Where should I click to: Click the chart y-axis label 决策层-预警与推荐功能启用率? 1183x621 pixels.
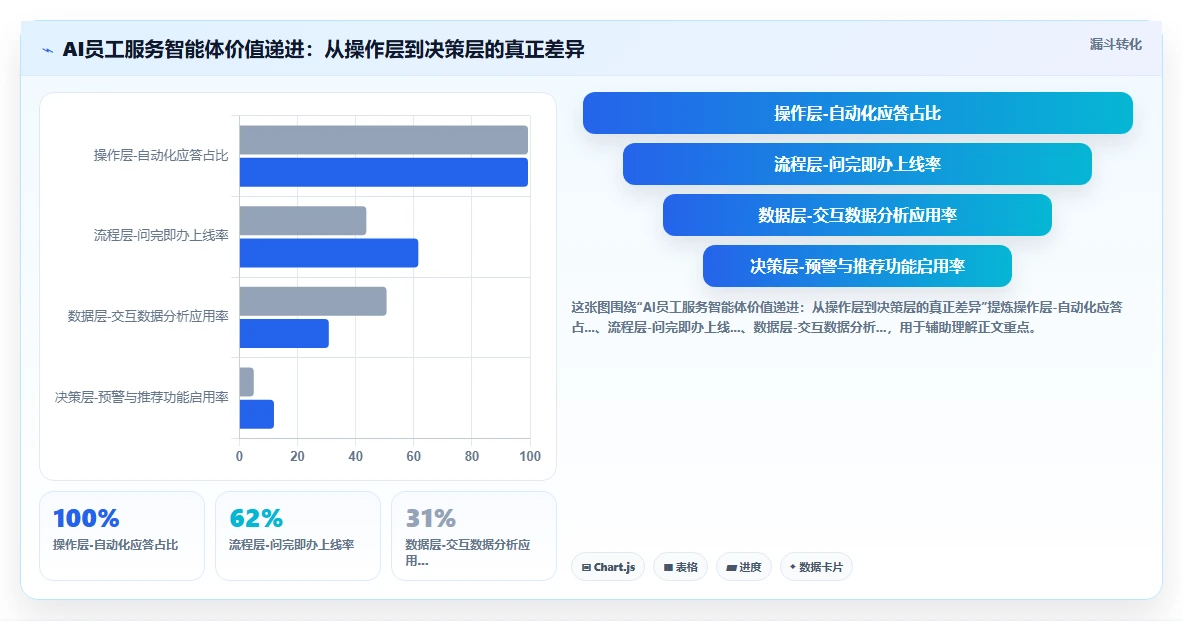[142, 397]
